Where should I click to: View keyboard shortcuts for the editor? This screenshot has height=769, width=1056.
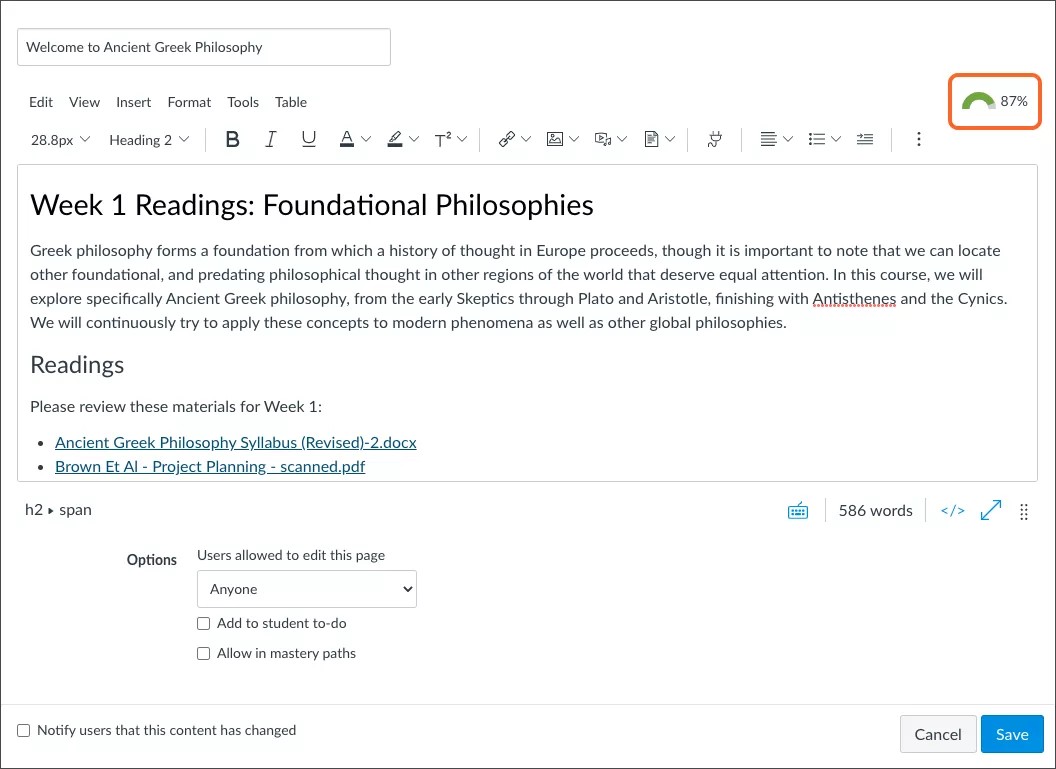pyautogui.click(x=797, y=510)
